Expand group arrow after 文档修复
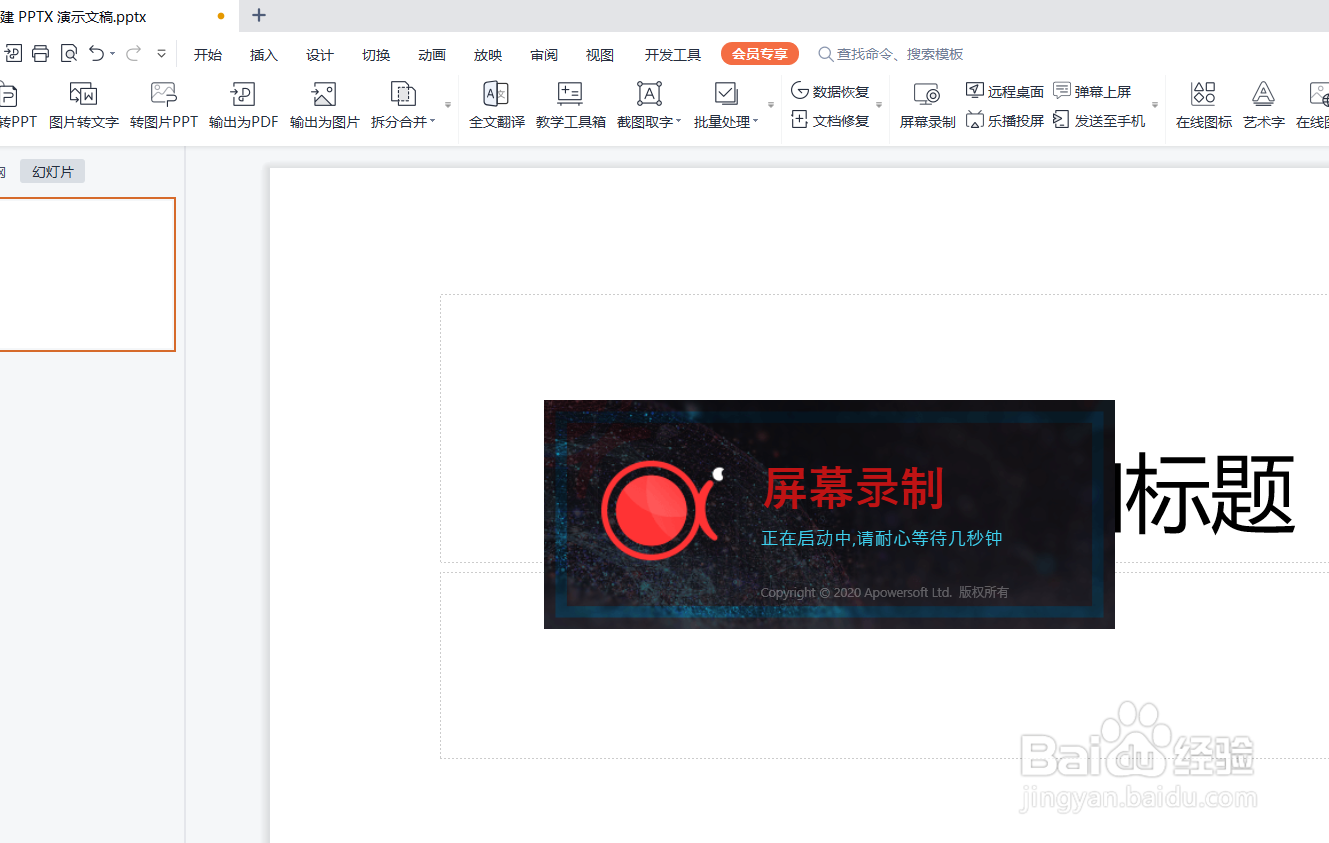The width and height of the screenshot is (1329, 843). (x=879, y=105)
